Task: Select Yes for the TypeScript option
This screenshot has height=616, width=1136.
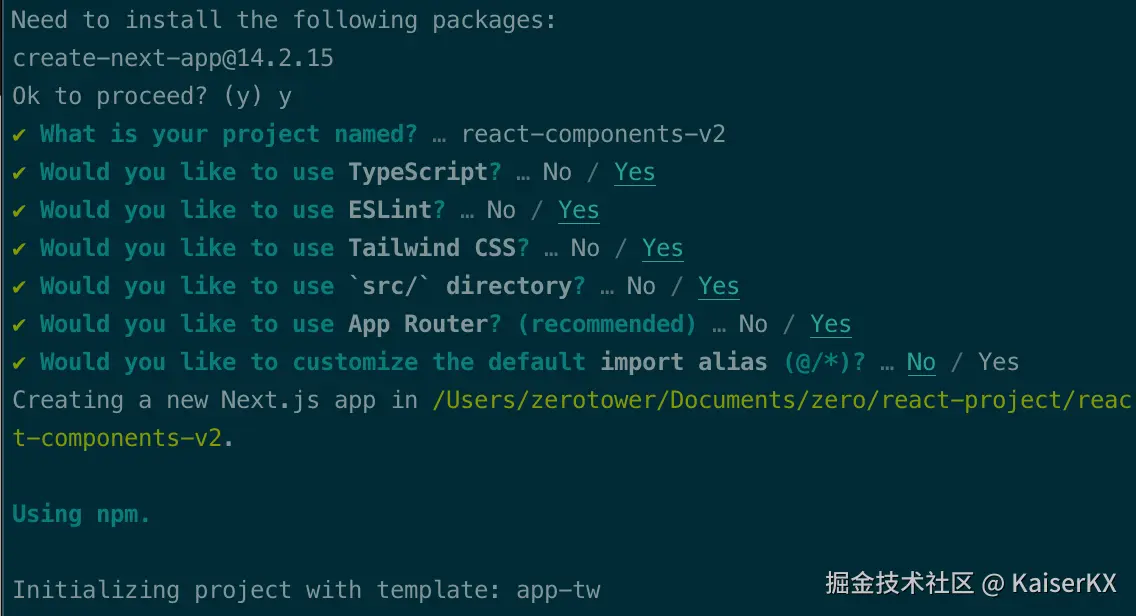Action: pos(635,173)
